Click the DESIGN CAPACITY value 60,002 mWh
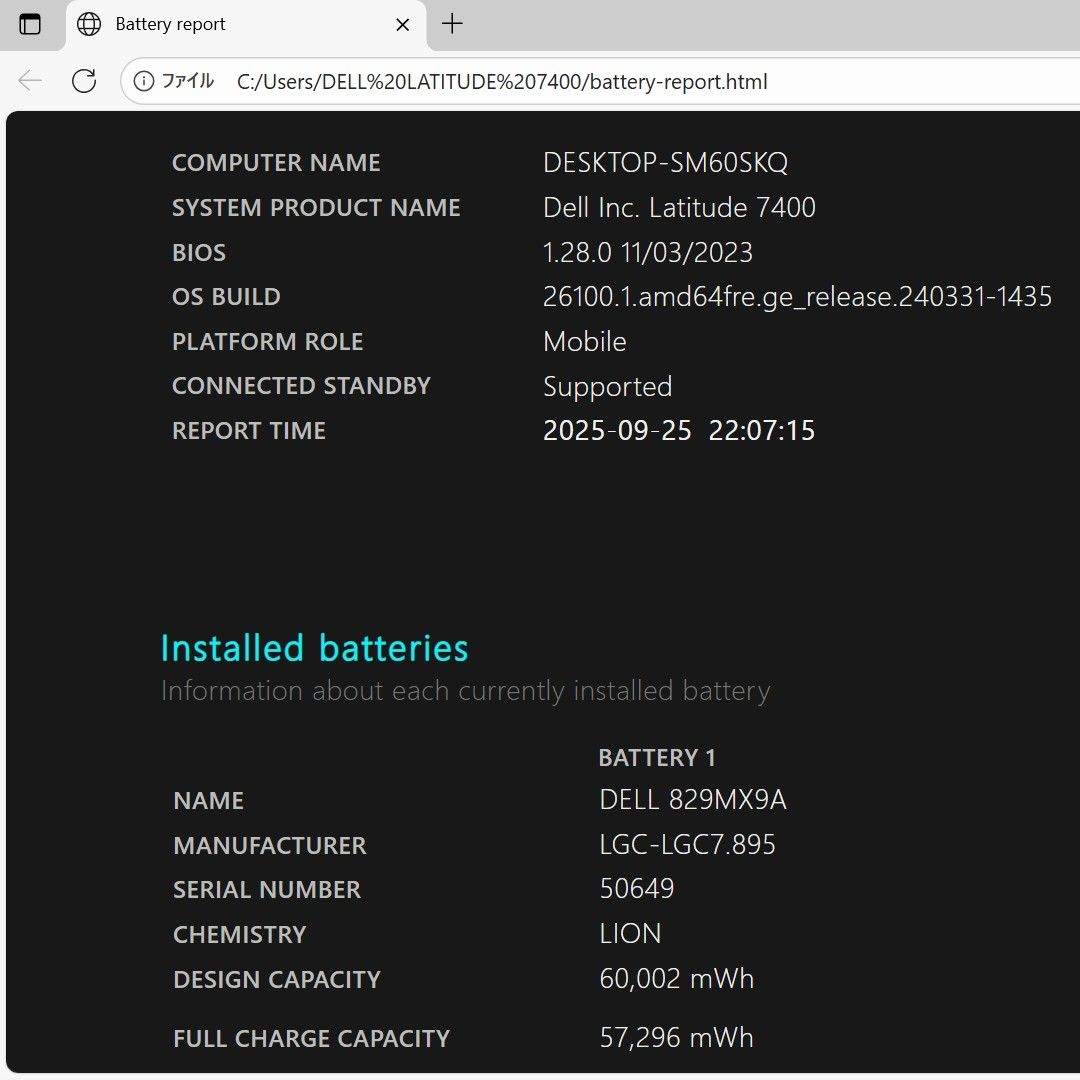The width and height of the screenshot is (1080, 1080). (x=676, y=978)
